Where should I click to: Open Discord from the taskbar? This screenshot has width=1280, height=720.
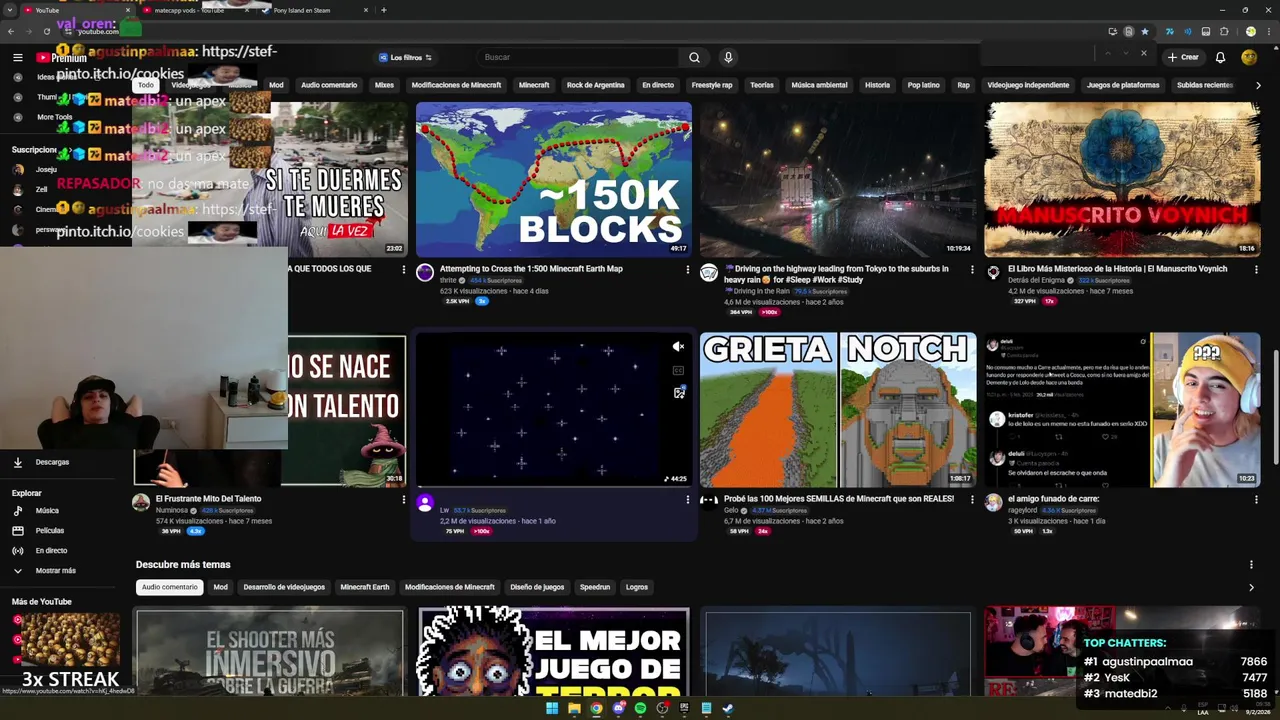tap(618, 708)
